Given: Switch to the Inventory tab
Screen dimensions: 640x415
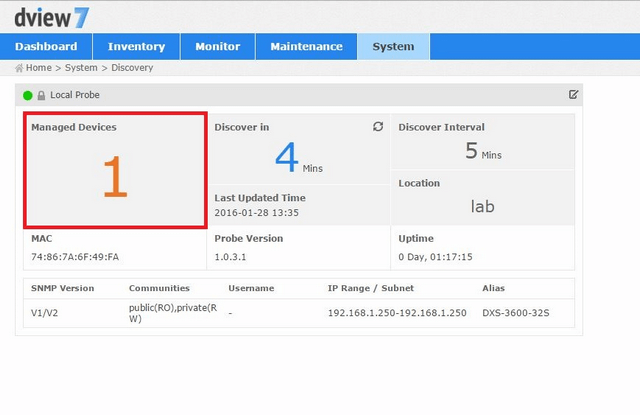Looking at the screenshot, I should [x=136, y=46].
